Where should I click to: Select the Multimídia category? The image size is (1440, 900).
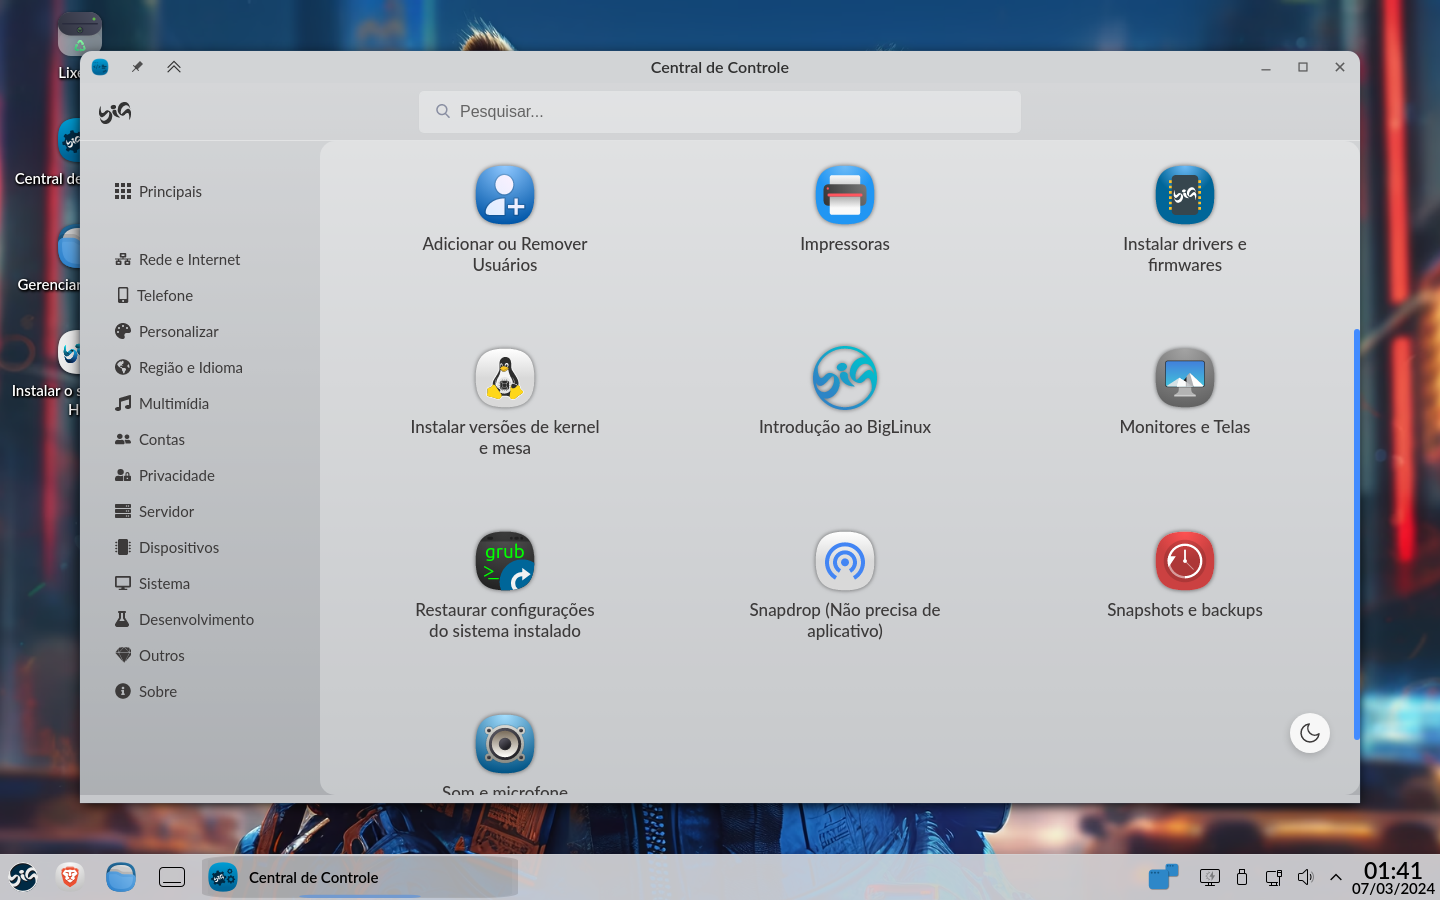162,403
